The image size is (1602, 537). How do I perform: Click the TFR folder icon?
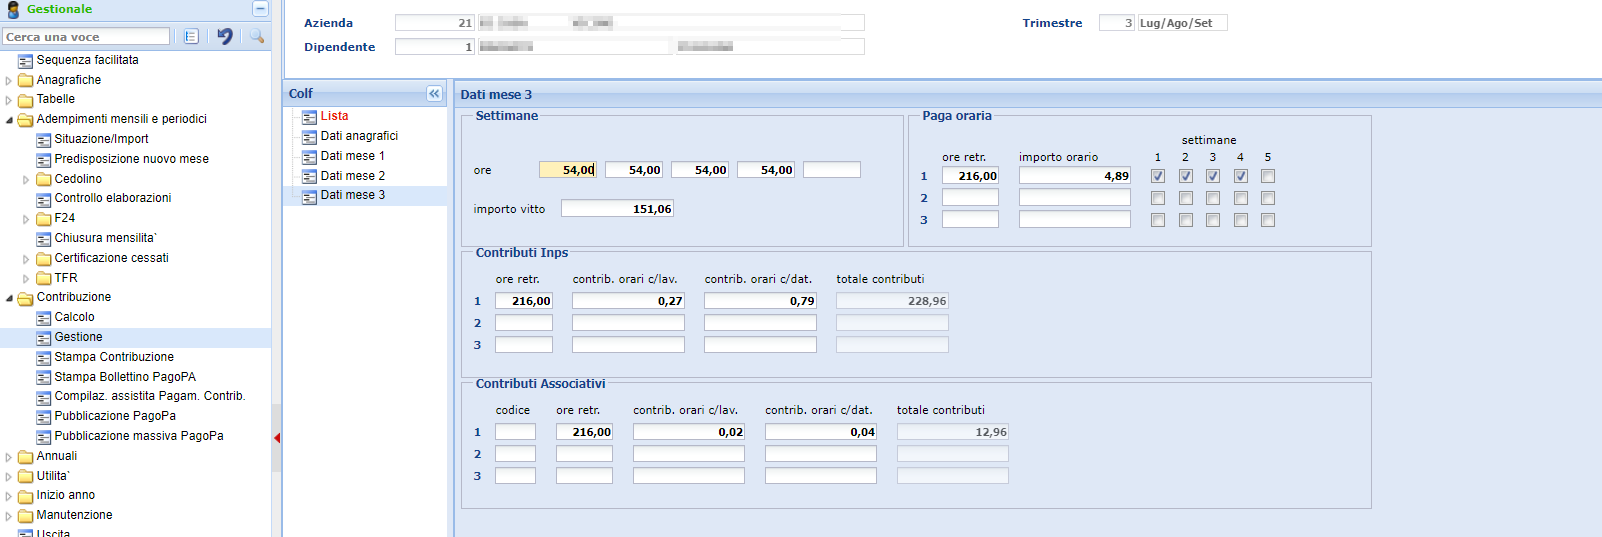(x=44, y=278)
